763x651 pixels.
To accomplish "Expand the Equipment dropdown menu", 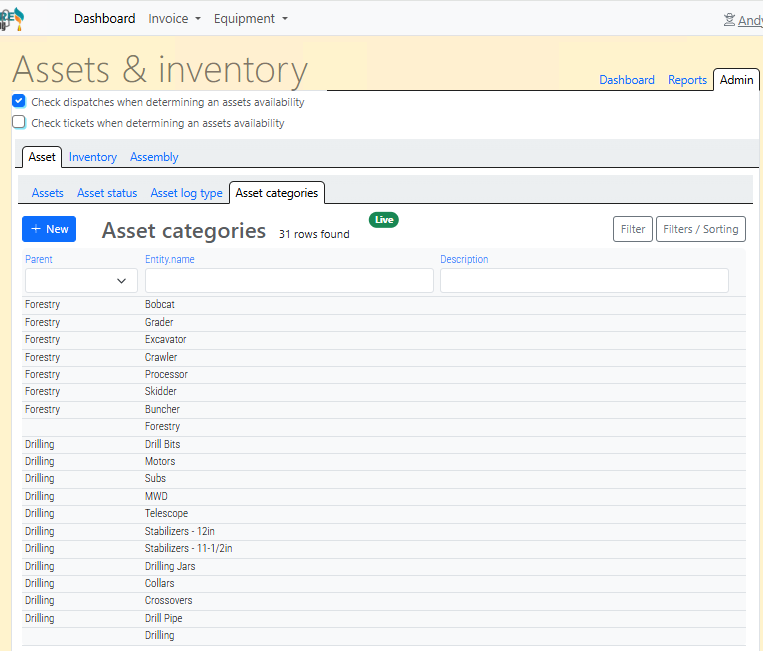I will (x=250, y=19).
